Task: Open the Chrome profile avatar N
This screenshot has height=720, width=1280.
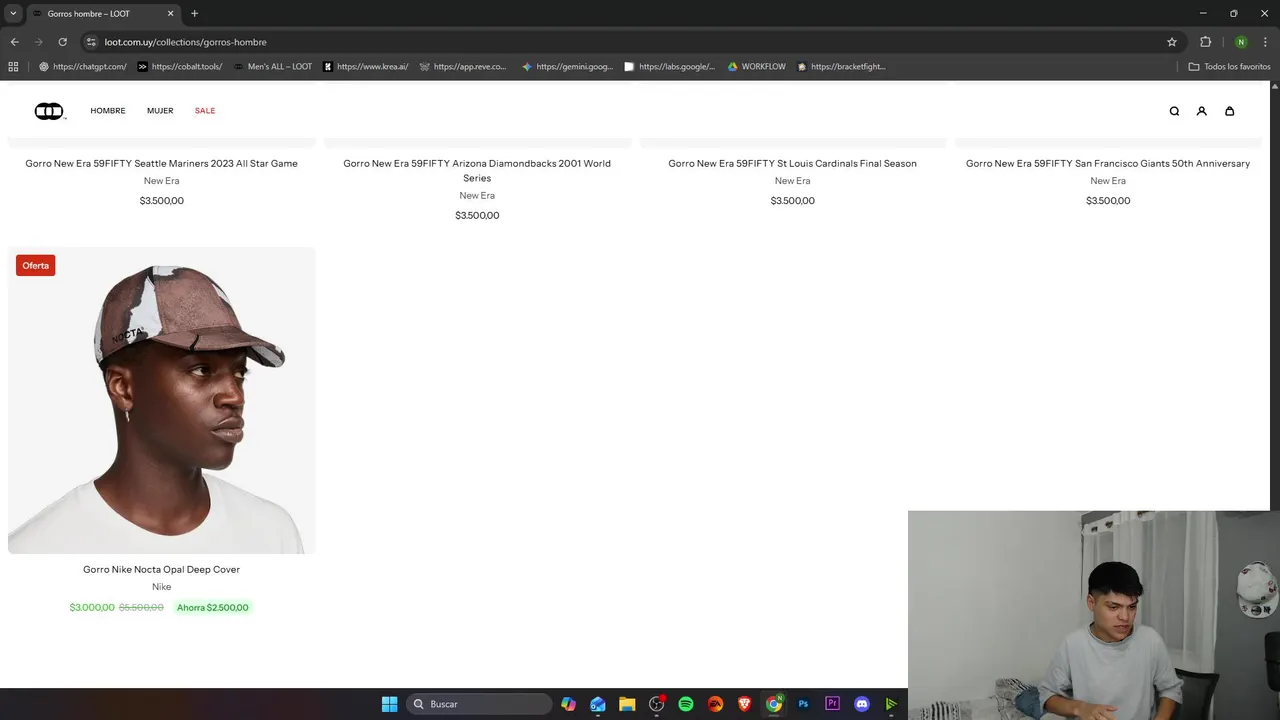Action: coord(1241,42)
